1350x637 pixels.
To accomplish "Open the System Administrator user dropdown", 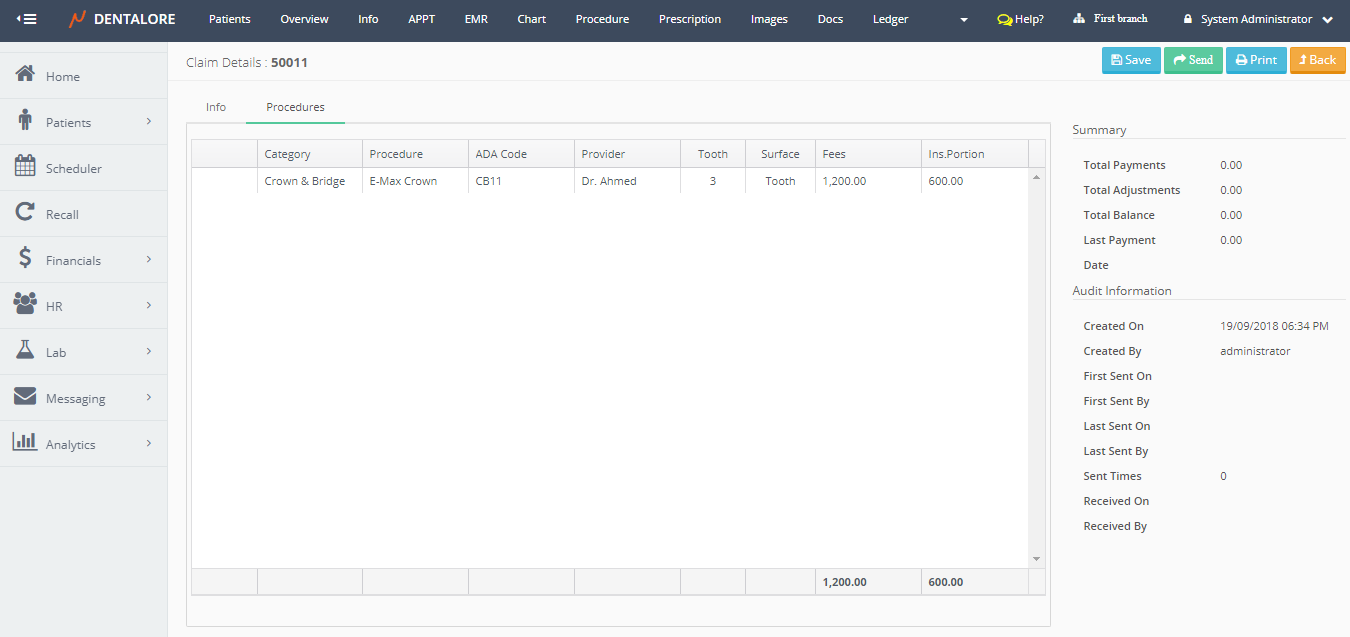I will [x=1257, y=19].
